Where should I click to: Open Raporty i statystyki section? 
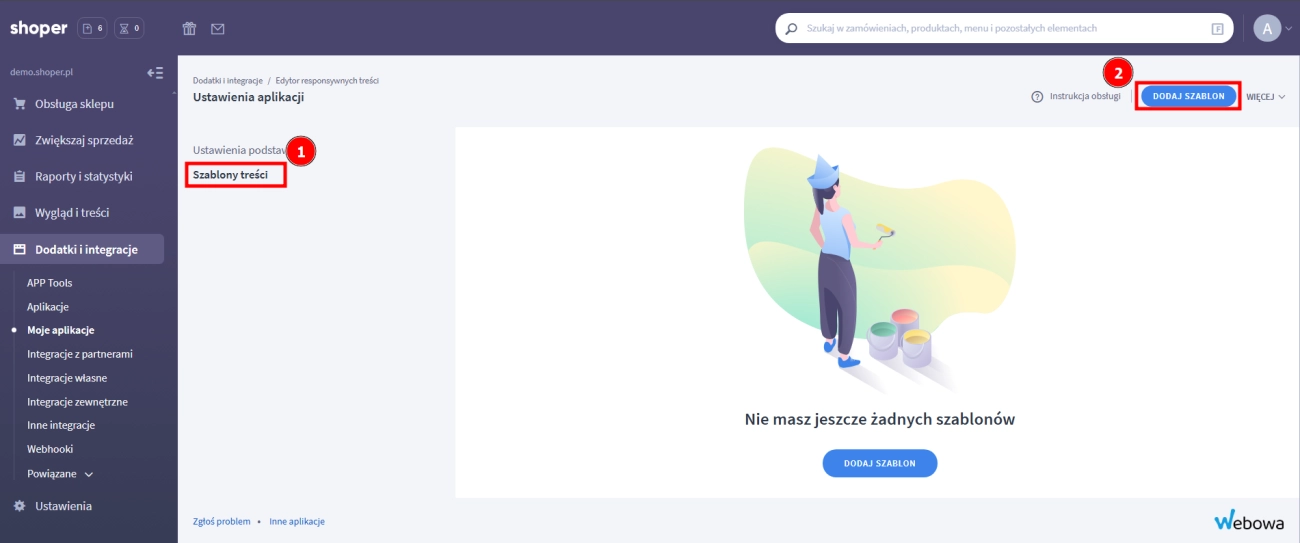point(83,177)
